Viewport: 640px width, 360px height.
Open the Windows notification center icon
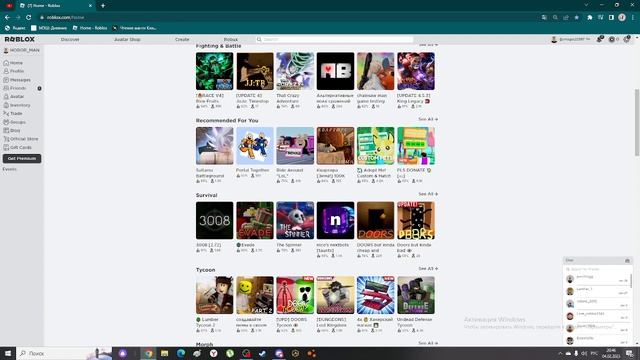click(630, 353)
